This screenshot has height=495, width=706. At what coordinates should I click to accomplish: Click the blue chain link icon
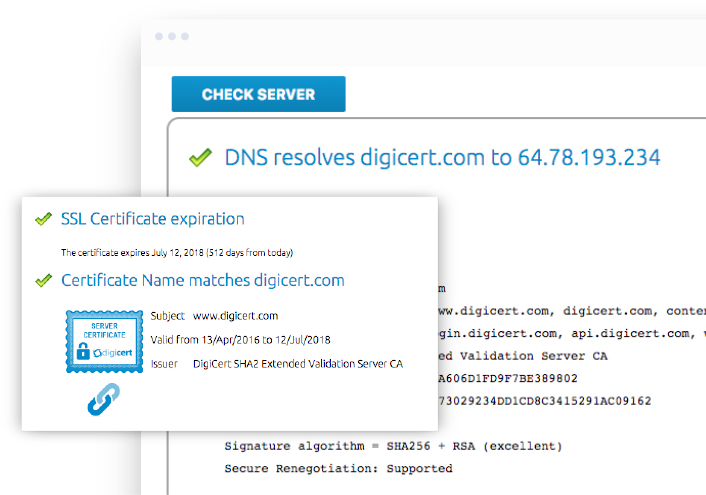point(104,399)
